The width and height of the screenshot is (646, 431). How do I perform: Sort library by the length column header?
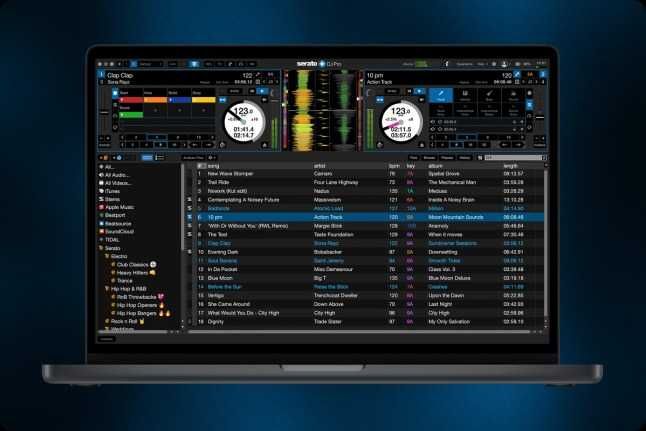(x=510, y=166)
